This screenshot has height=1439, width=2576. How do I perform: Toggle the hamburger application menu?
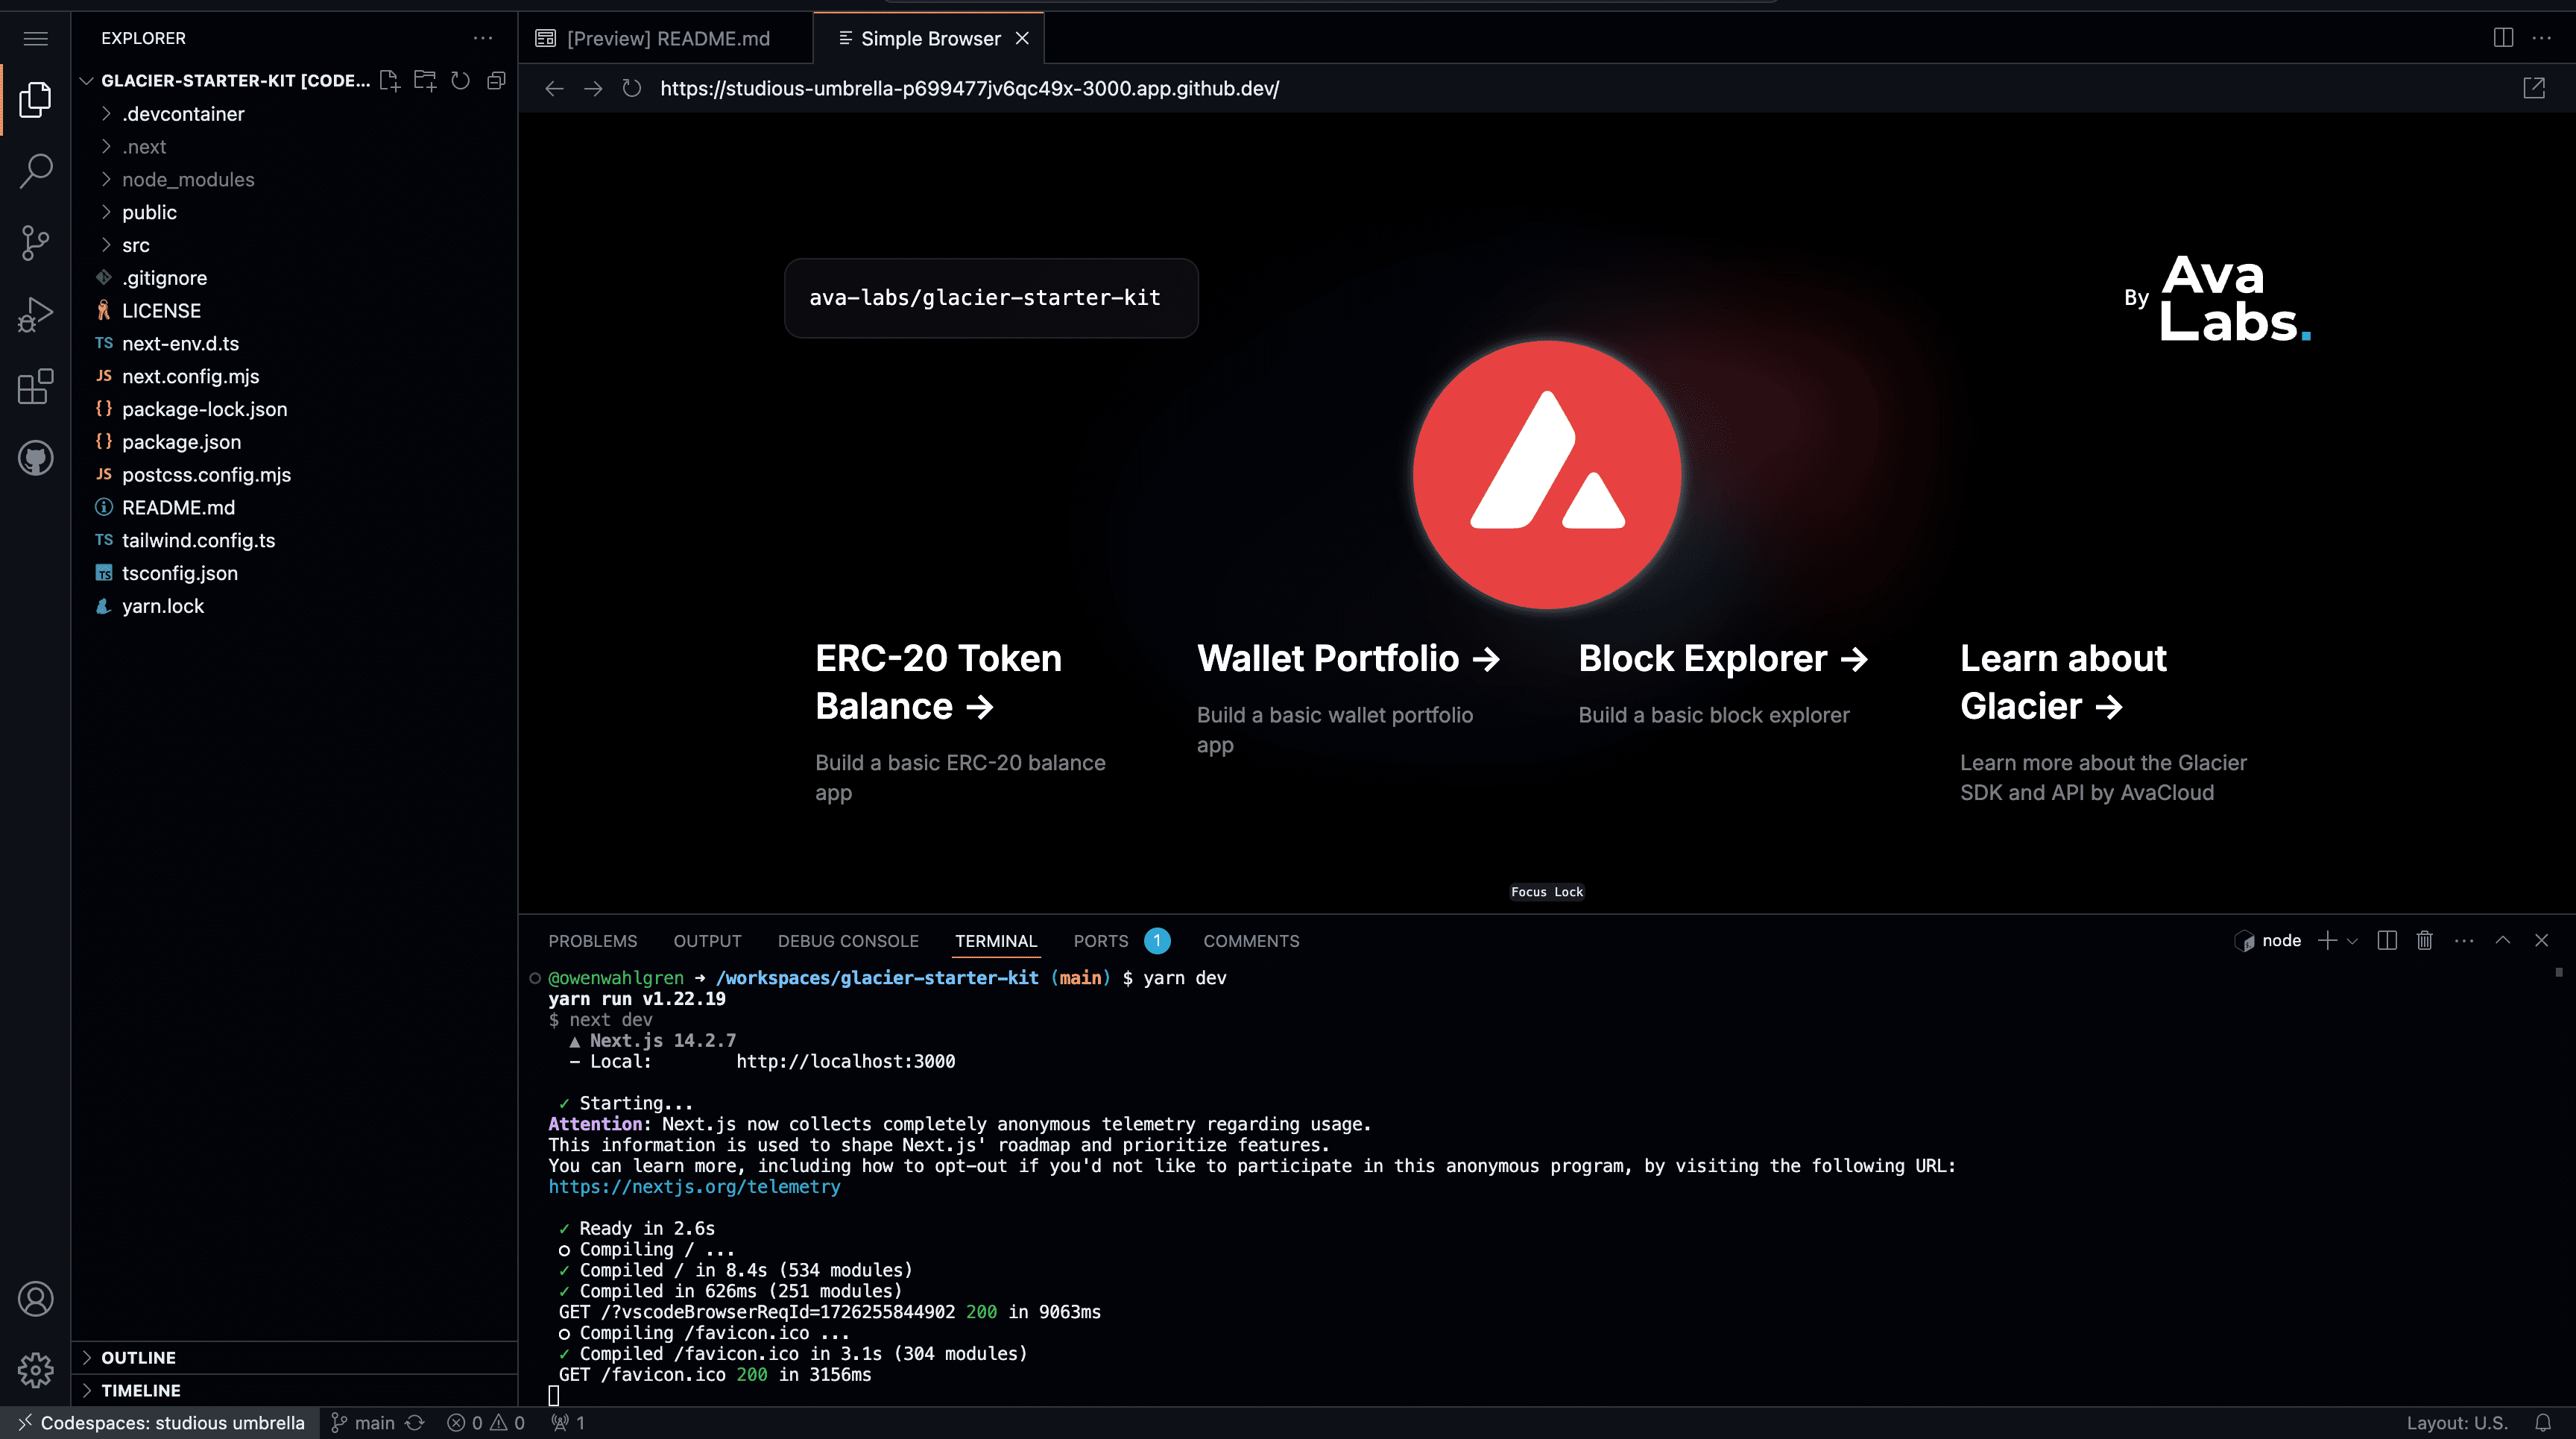(x=36, y=38)
